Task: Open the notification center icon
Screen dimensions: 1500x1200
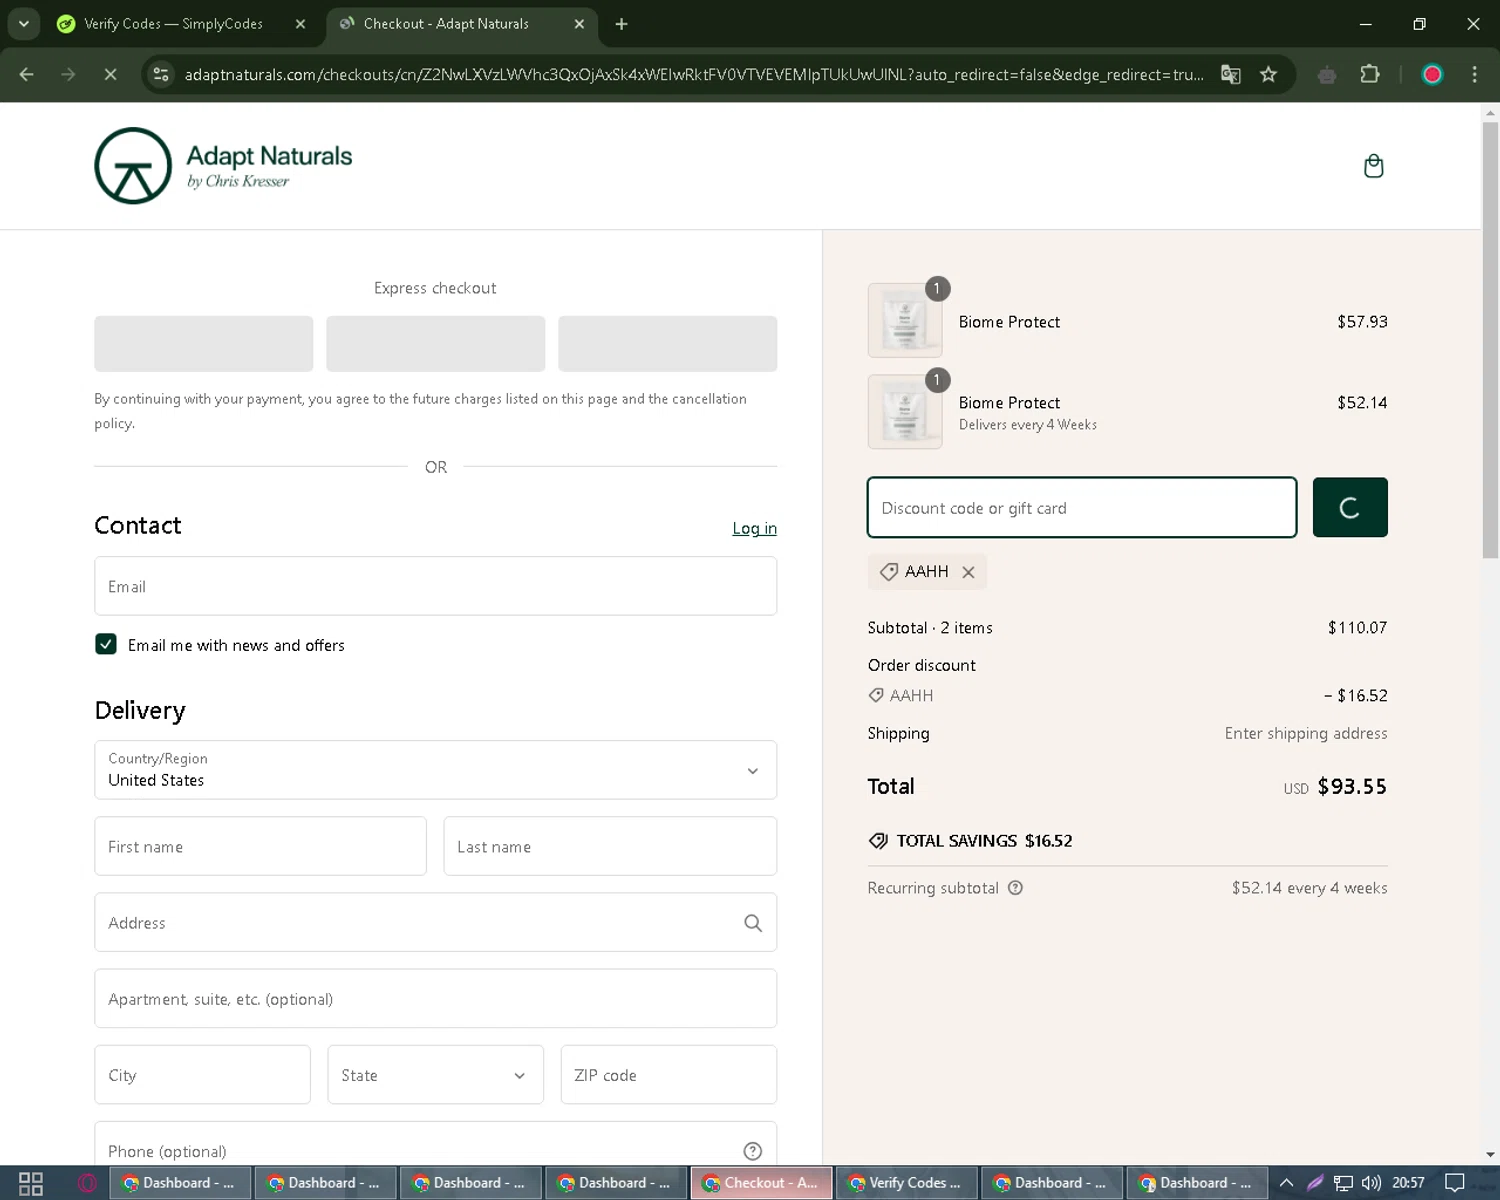Action: [x=1455, y=1183]
